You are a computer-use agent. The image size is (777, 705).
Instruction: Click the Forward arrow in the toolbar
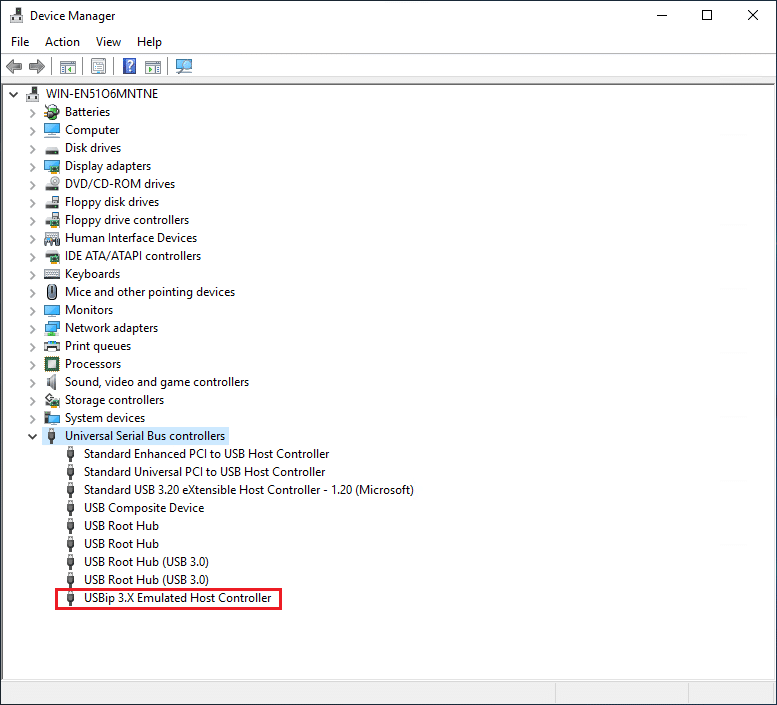[37, 67]
